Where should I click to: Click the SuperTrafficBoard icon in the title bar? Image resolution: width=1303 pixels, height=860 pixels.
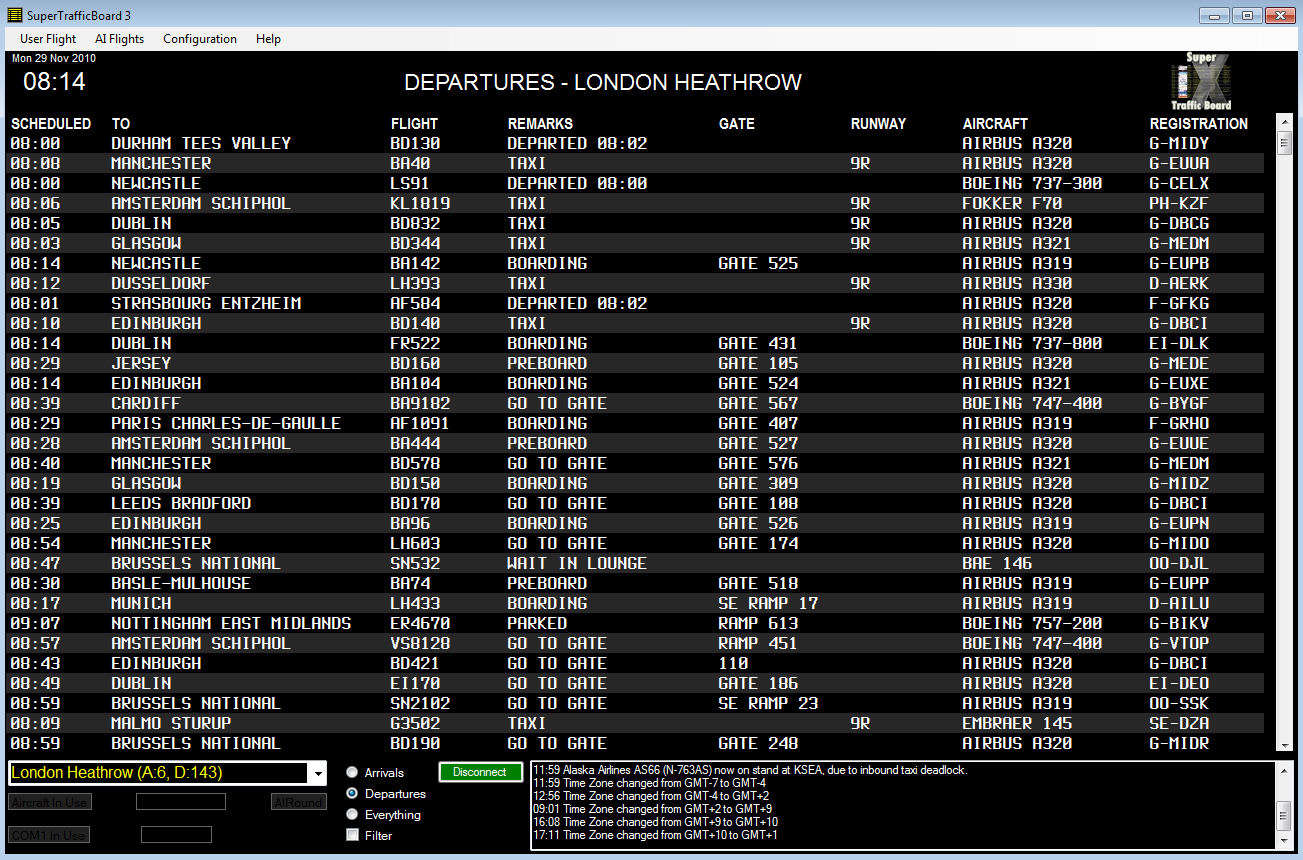click(x=13, y=15)
